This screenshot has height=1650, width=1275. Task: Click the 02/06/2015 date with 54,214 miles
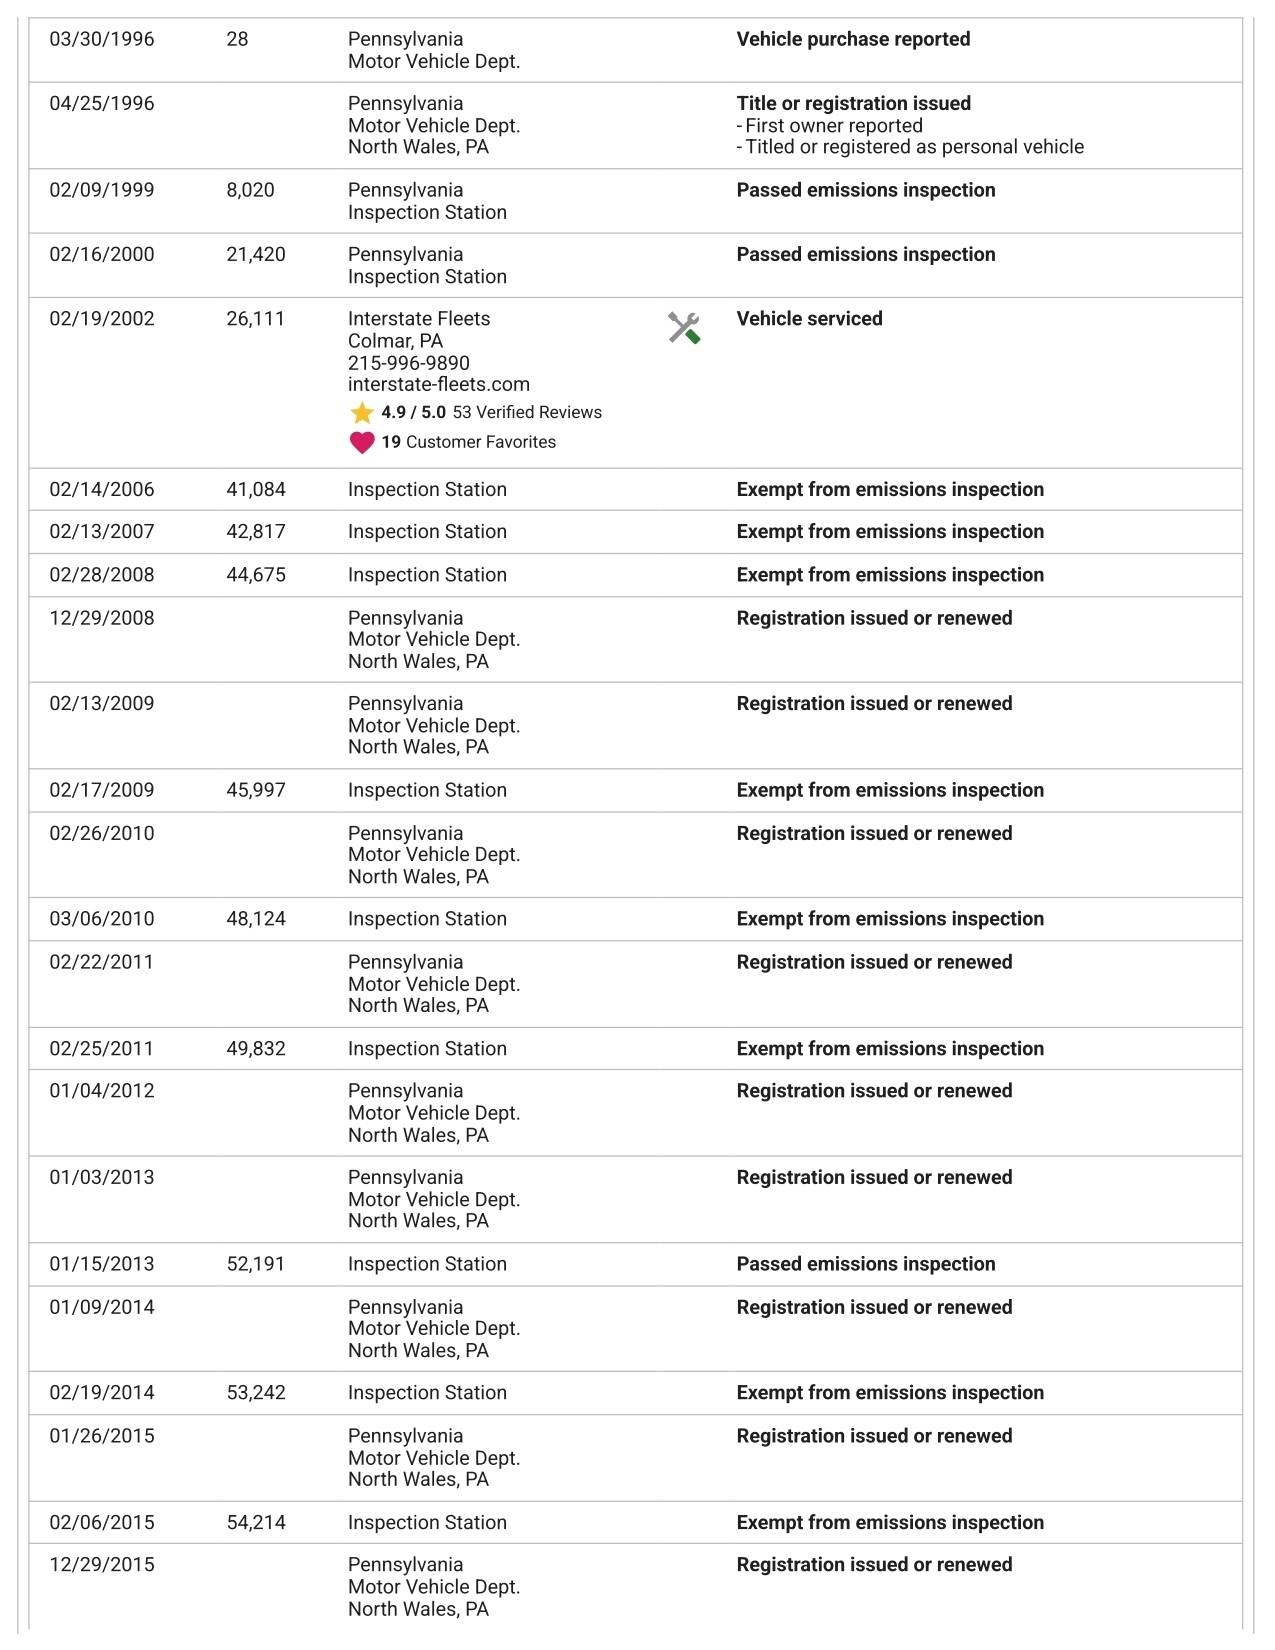point(102,1522)
